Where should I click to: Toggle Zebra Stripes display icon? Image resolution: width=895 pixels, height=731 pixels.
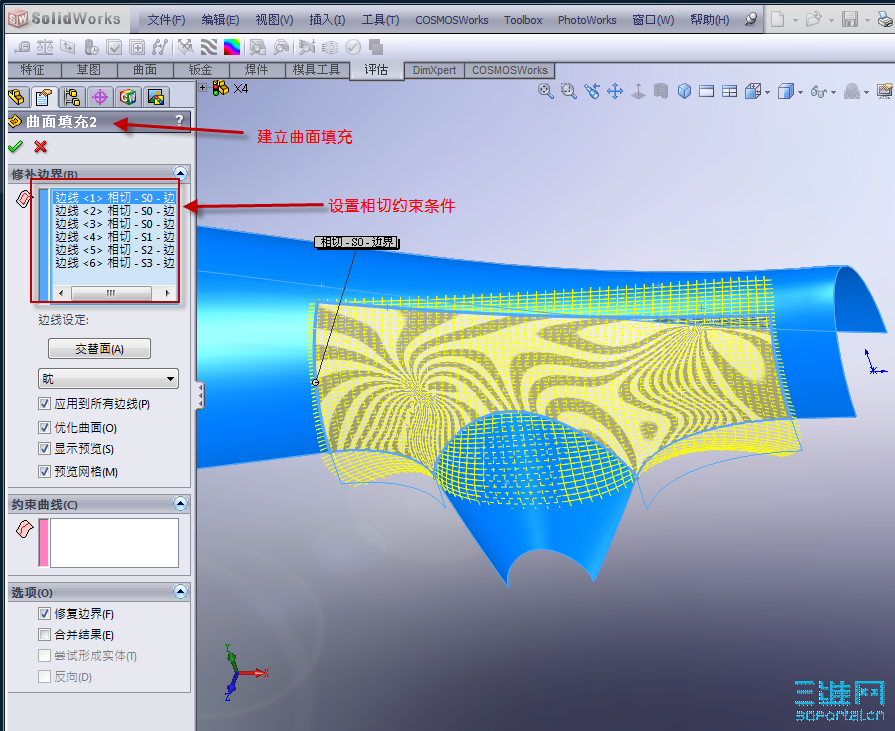[209, 47]
